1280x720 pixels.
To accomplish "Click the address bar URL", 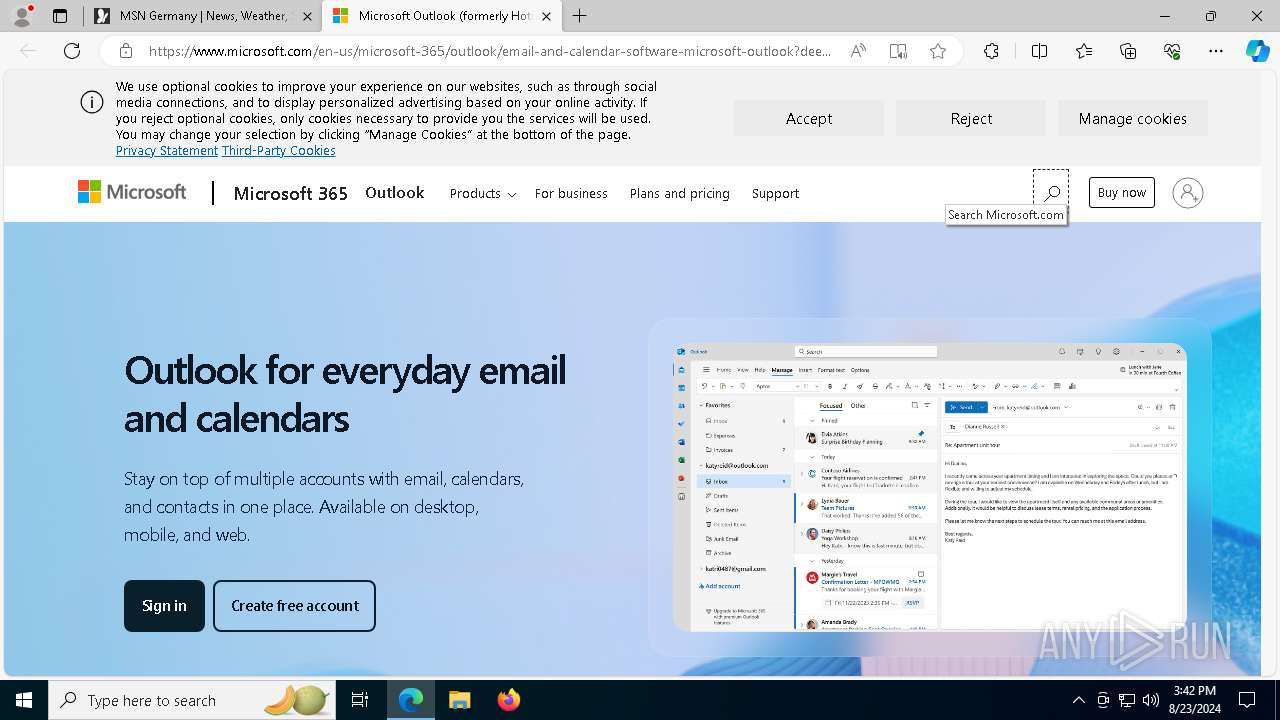I will 490,51.
